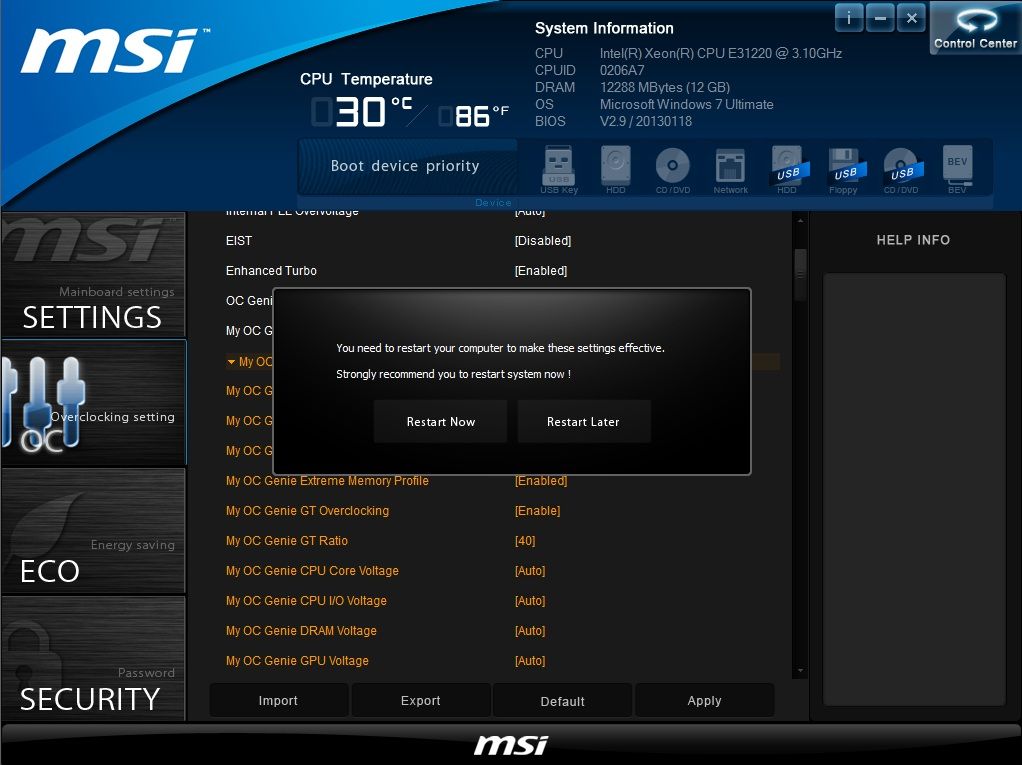The height and width of the screenshot is (765, 1022).
Task: Select the Enhanced Turbo setting label
Action: click(x=271, y=270)
